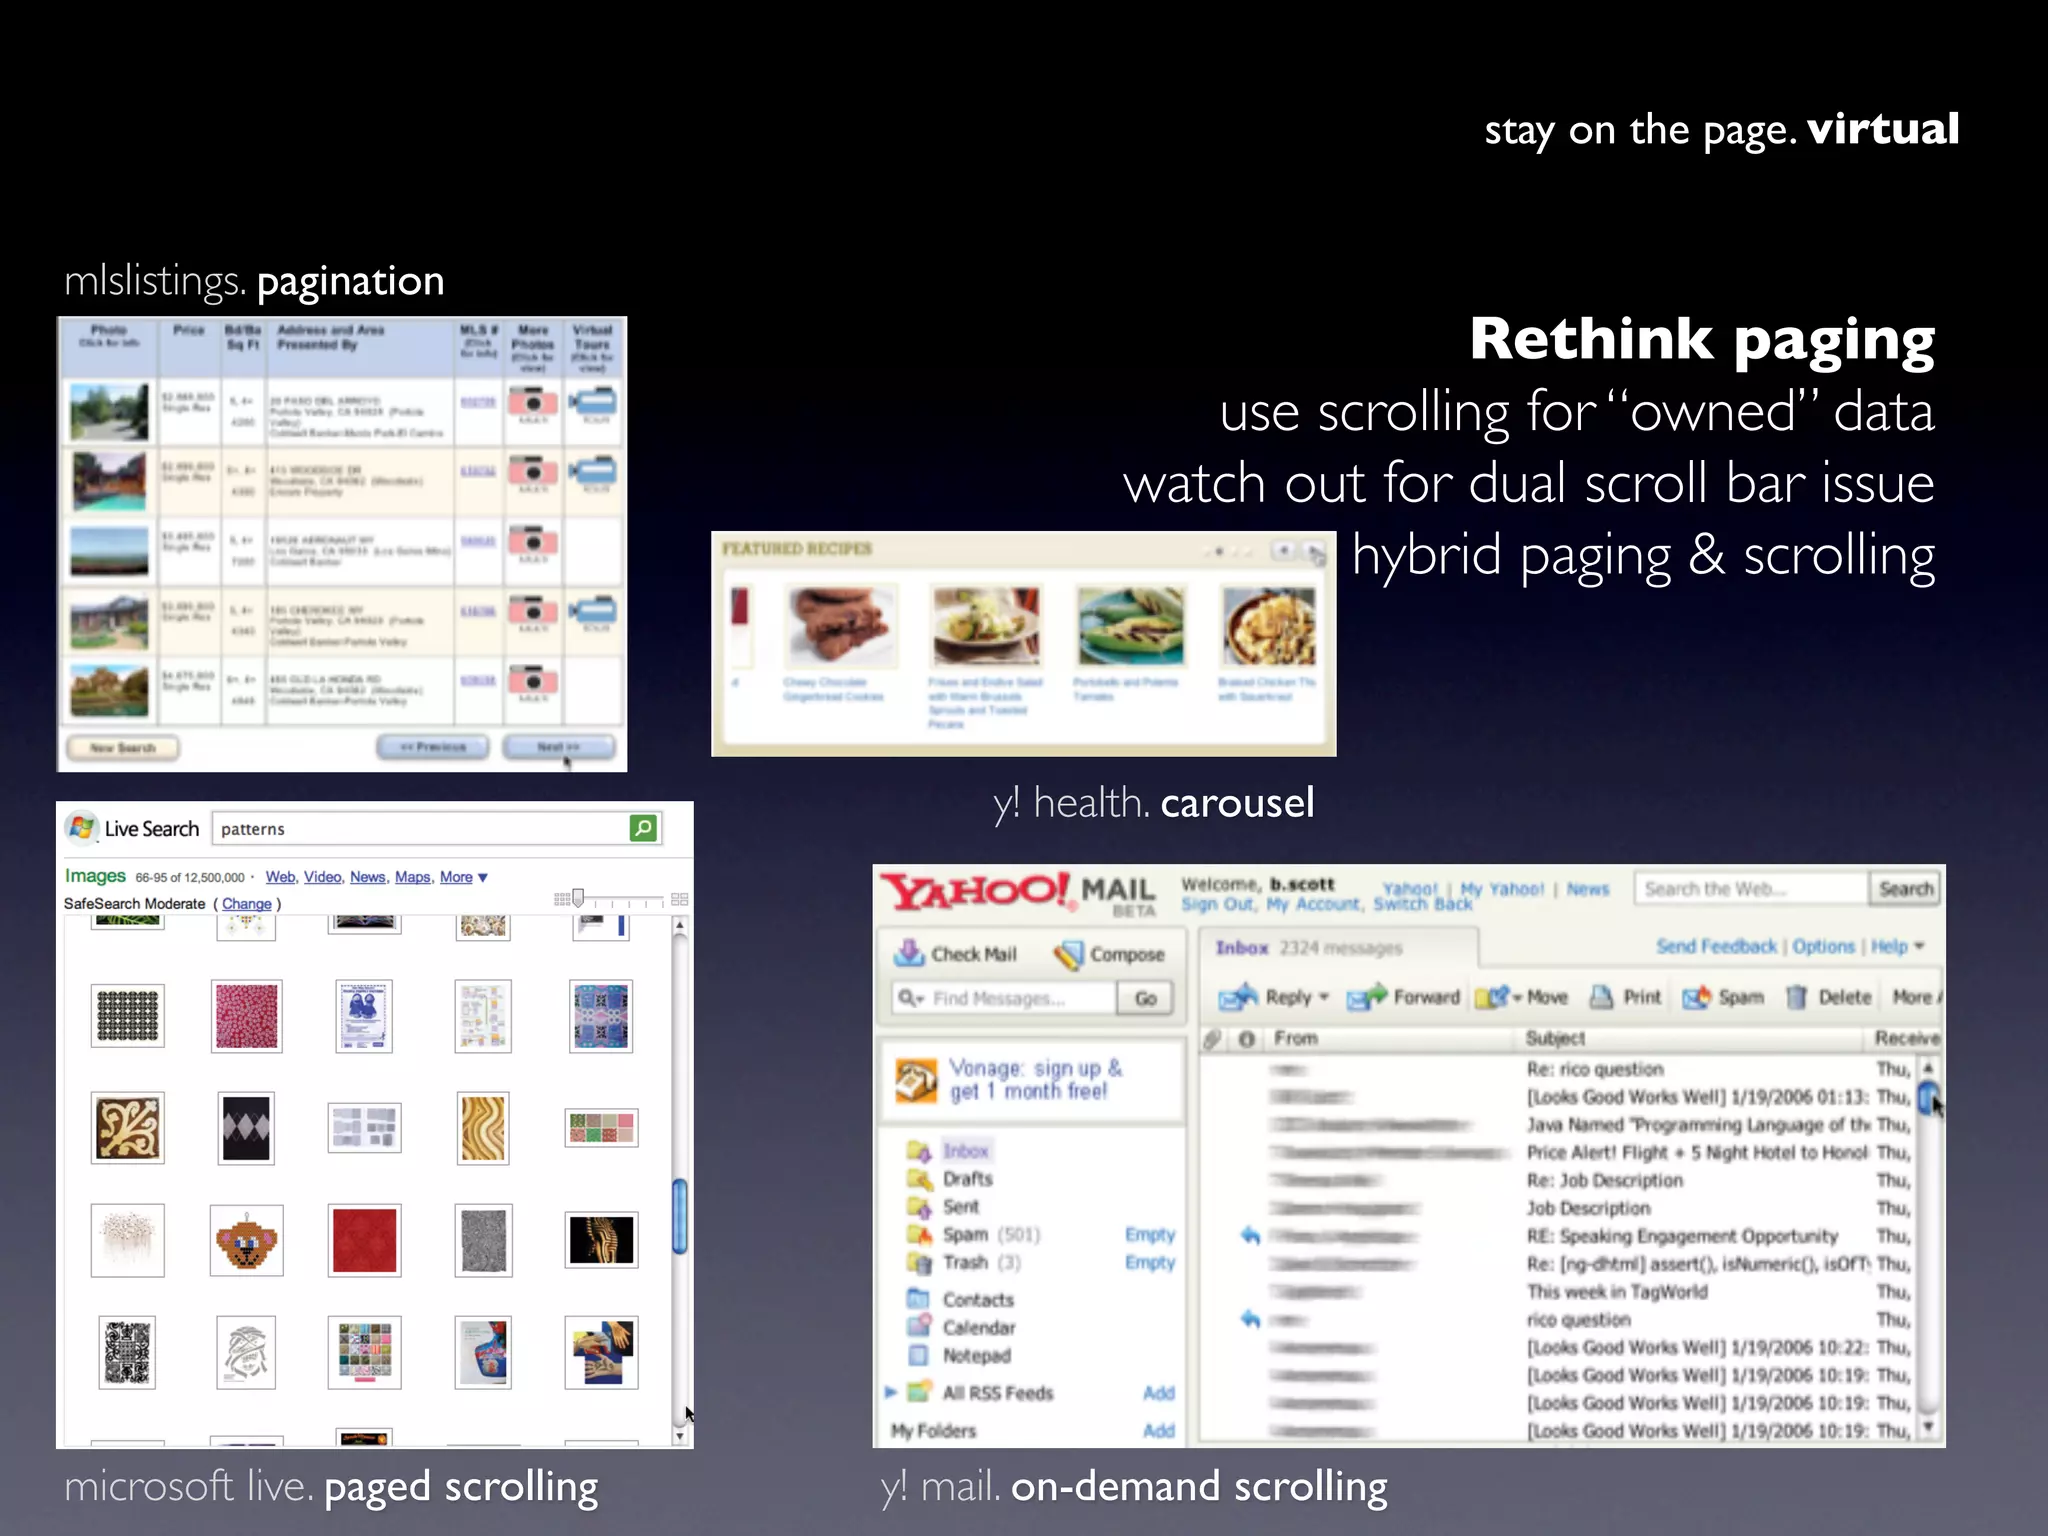
Task: Click the Find Messages search field
Action: point(1004,998)
